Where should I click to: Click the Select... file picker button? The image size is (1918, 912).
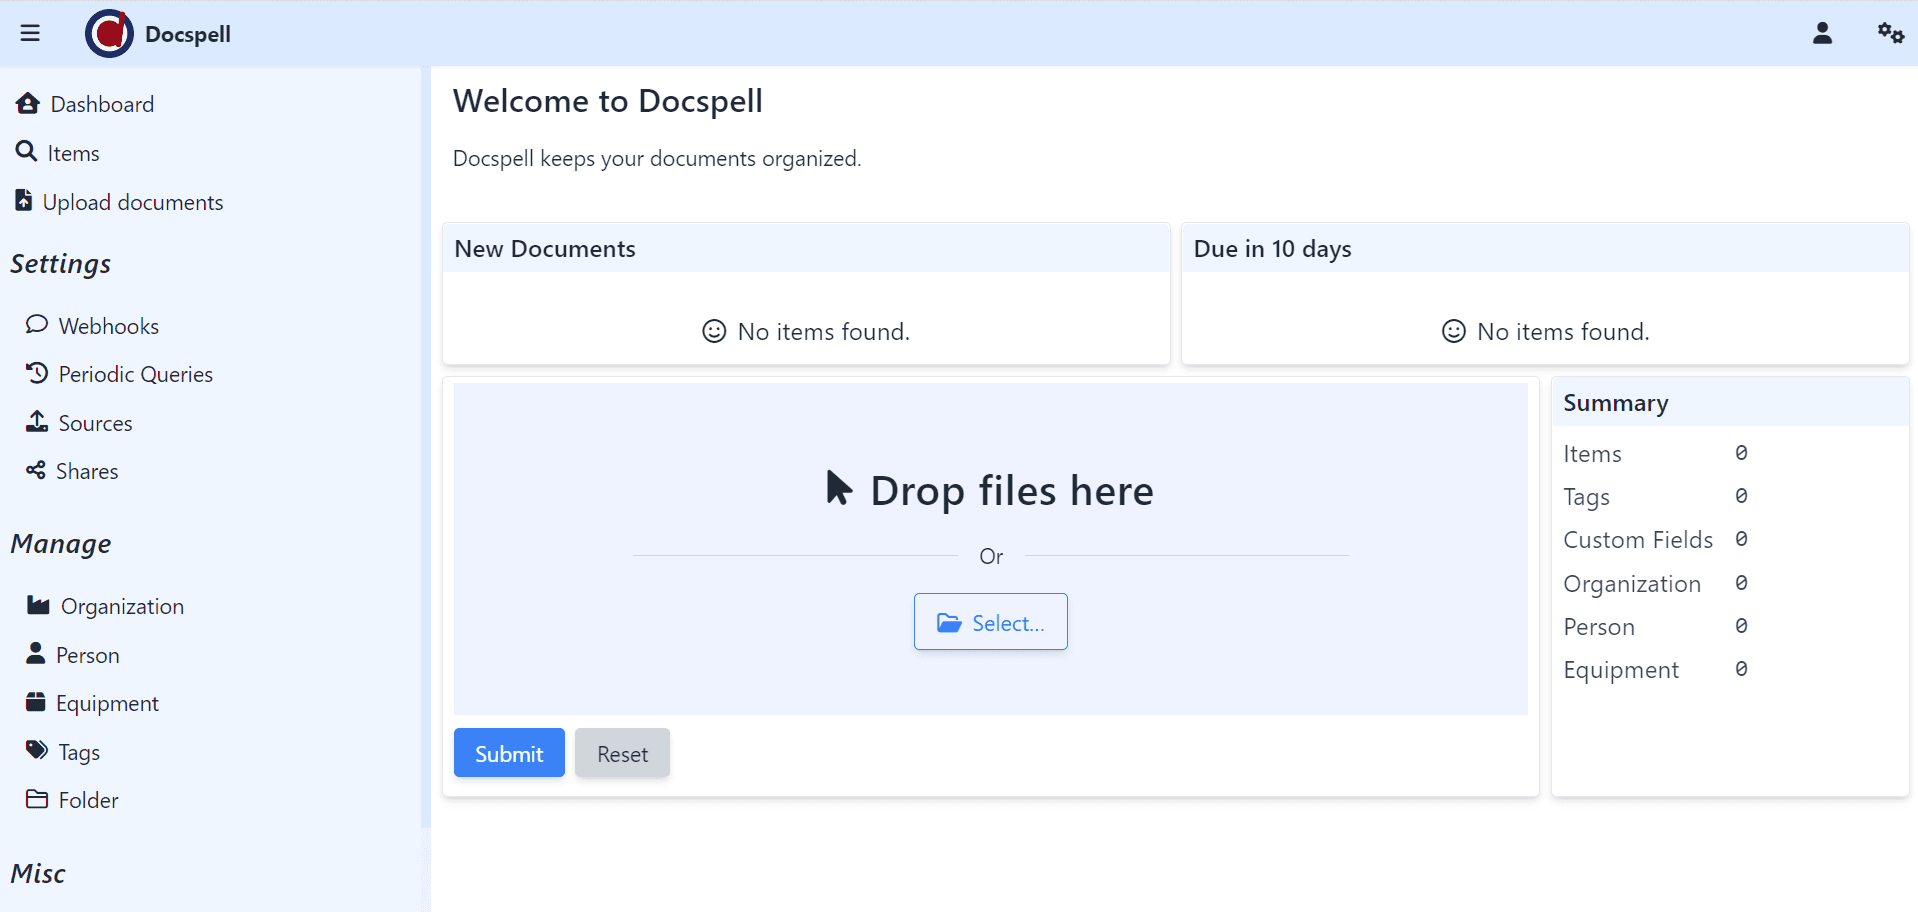990,621
